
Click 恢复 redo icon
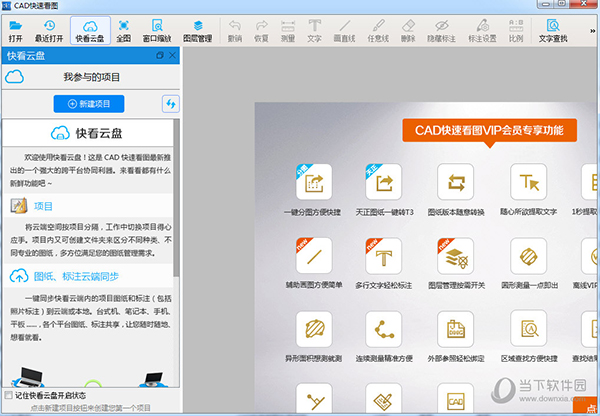coord(261,31)
